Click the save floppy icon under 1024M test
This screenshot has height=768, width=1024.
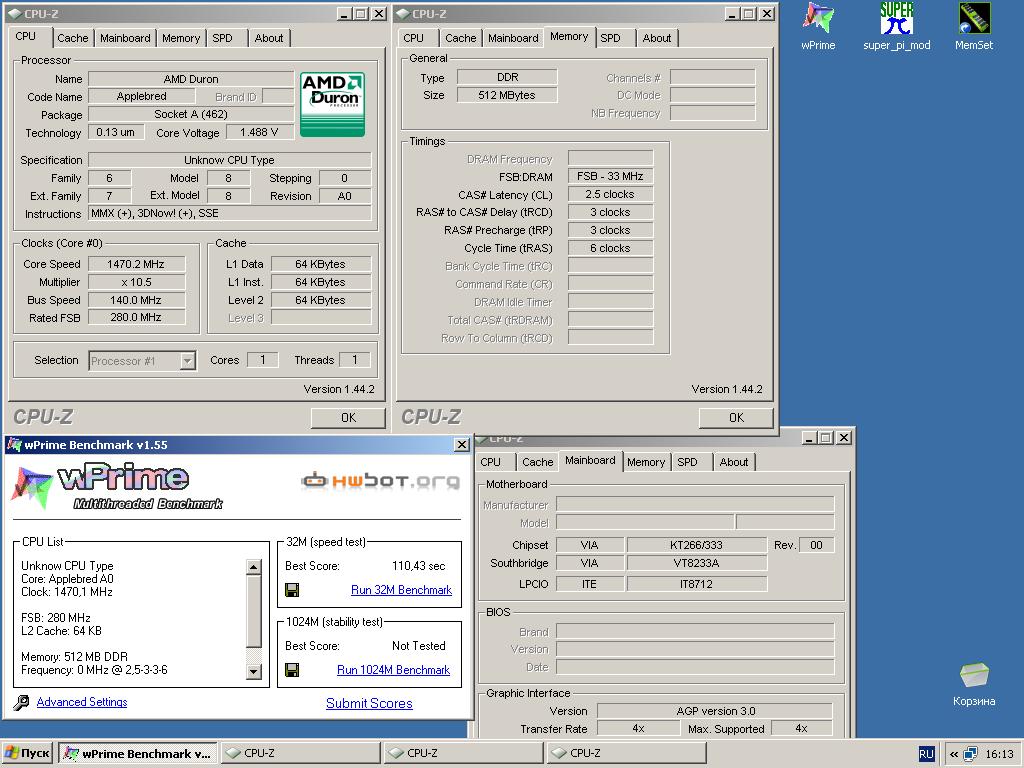[x=293, y=670]
